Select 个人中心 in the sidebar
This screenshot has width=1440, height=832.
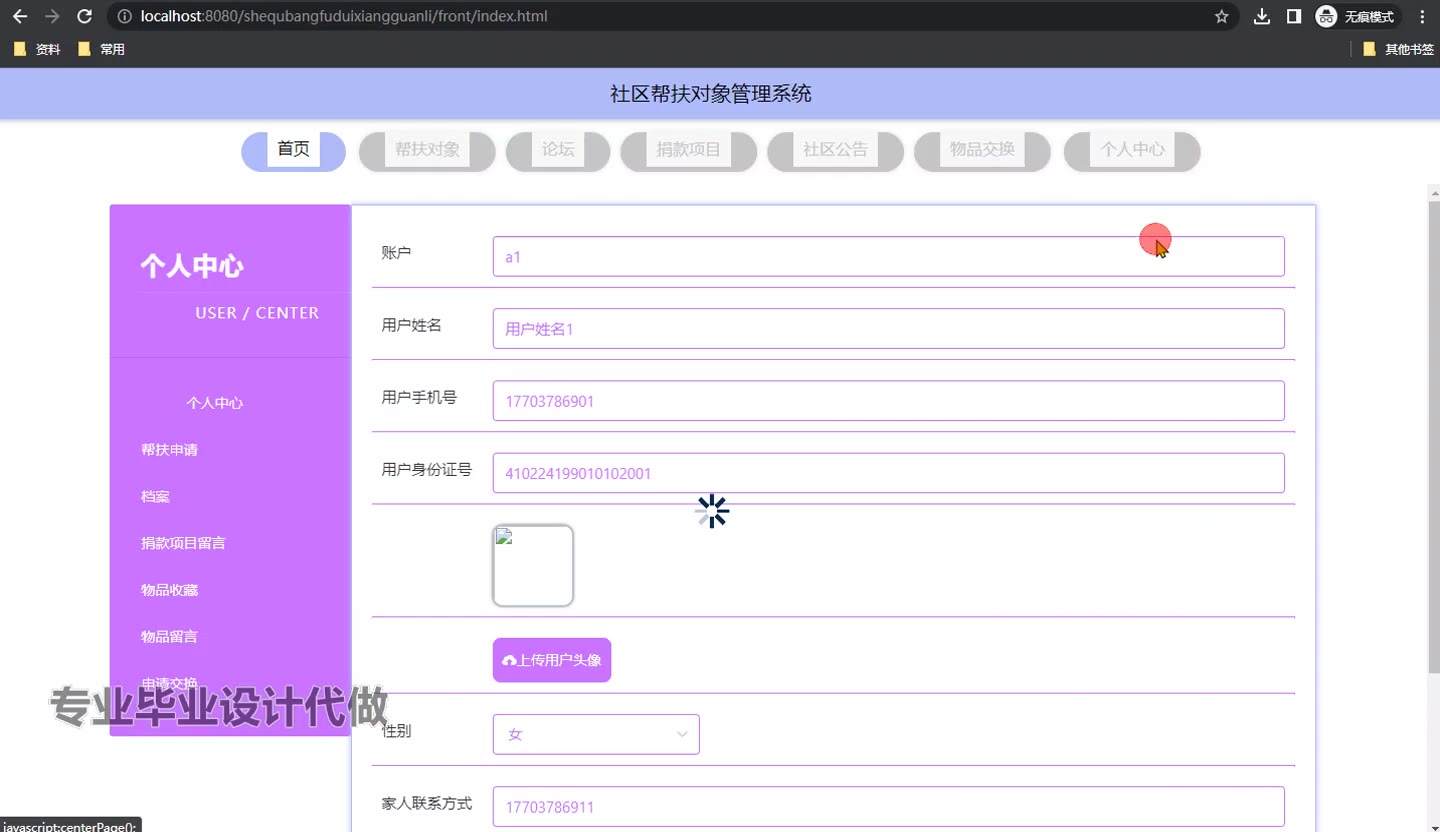[214, 403]
